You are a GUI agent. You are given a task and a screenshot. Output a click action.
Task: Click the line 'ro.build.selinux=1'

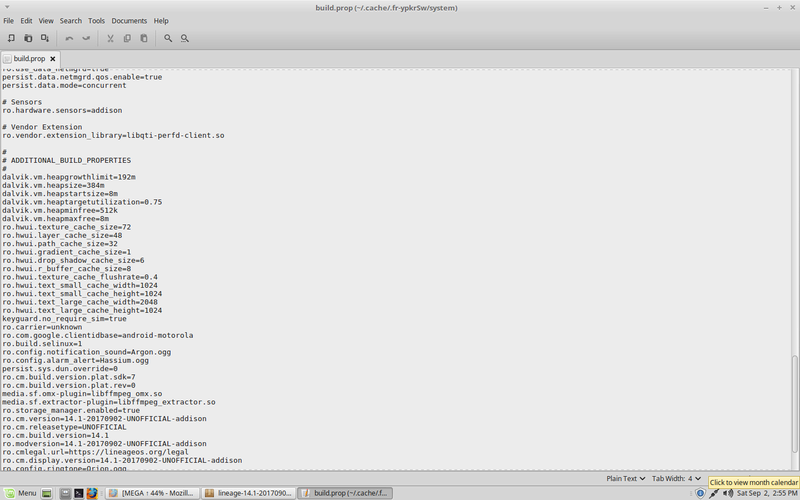pyautogui.click(x=42, y=343)
